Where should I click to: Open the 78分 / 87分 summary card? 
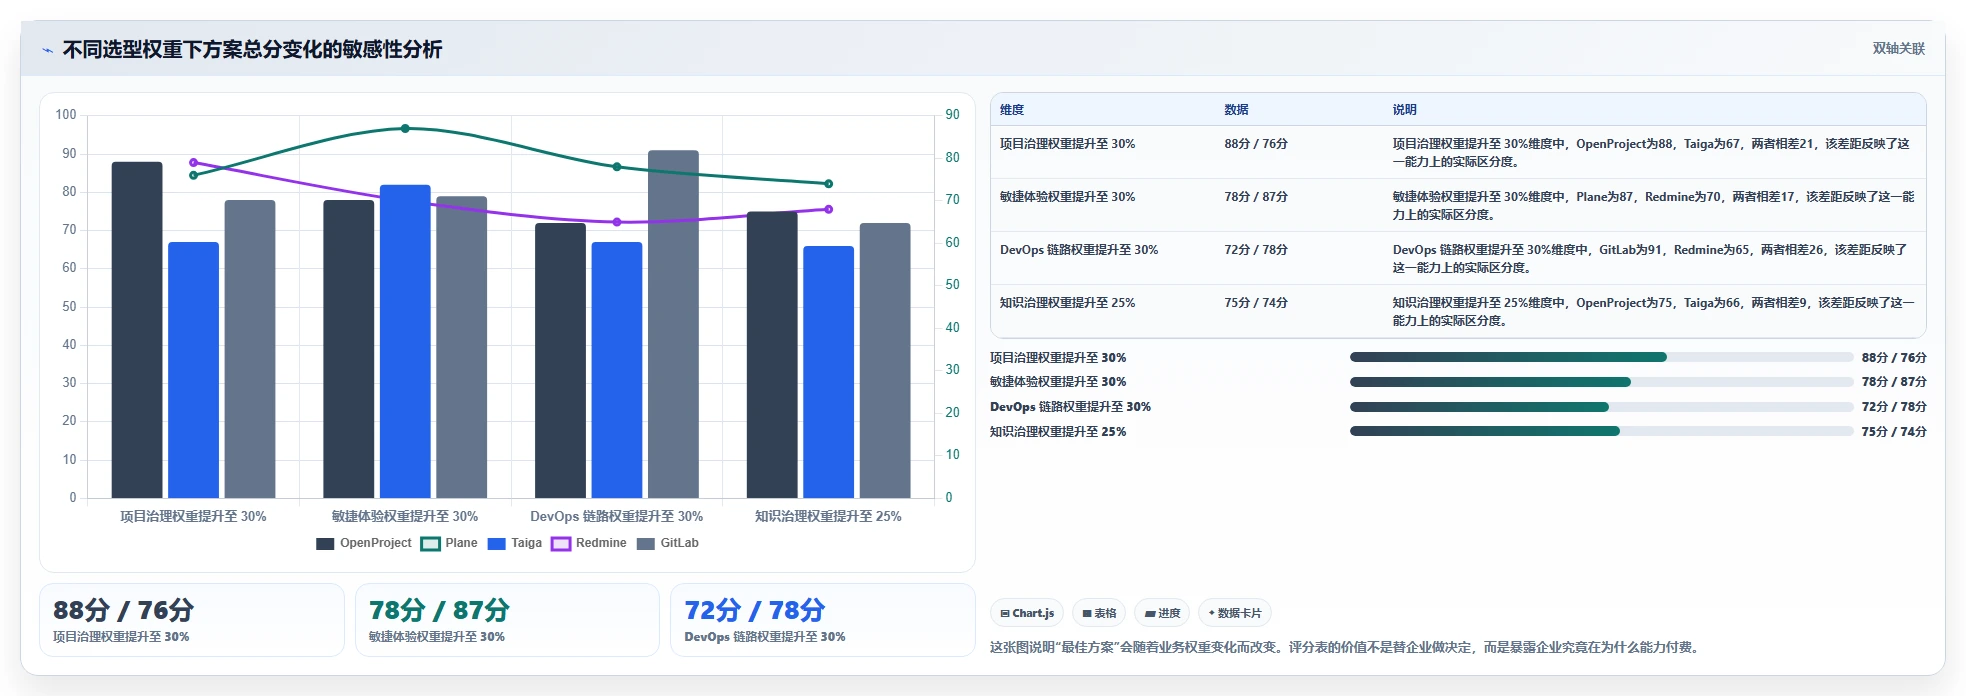point(507,620)
